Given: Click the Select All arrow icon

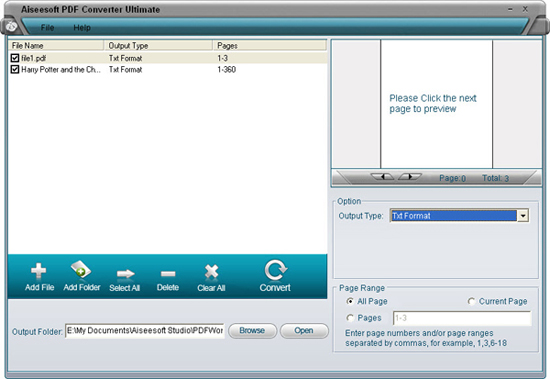Looking at the screenshot, I should (x=125, y=273).
